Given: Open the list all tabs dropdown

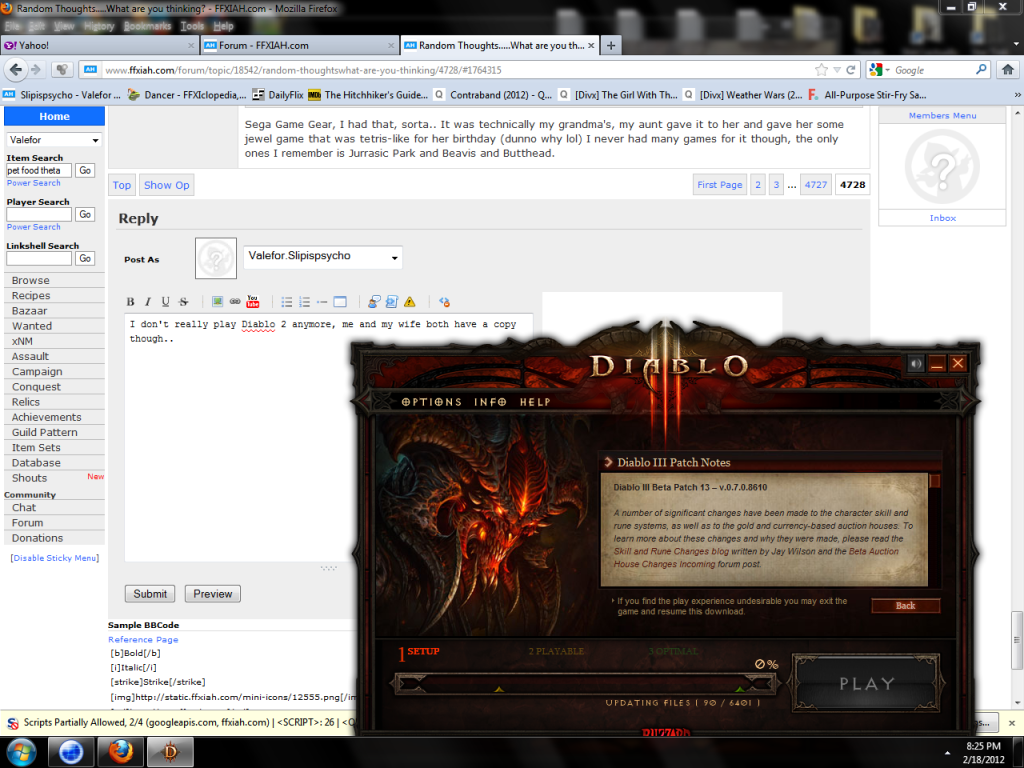Looking at the screenshot, I should (1016, 44).
